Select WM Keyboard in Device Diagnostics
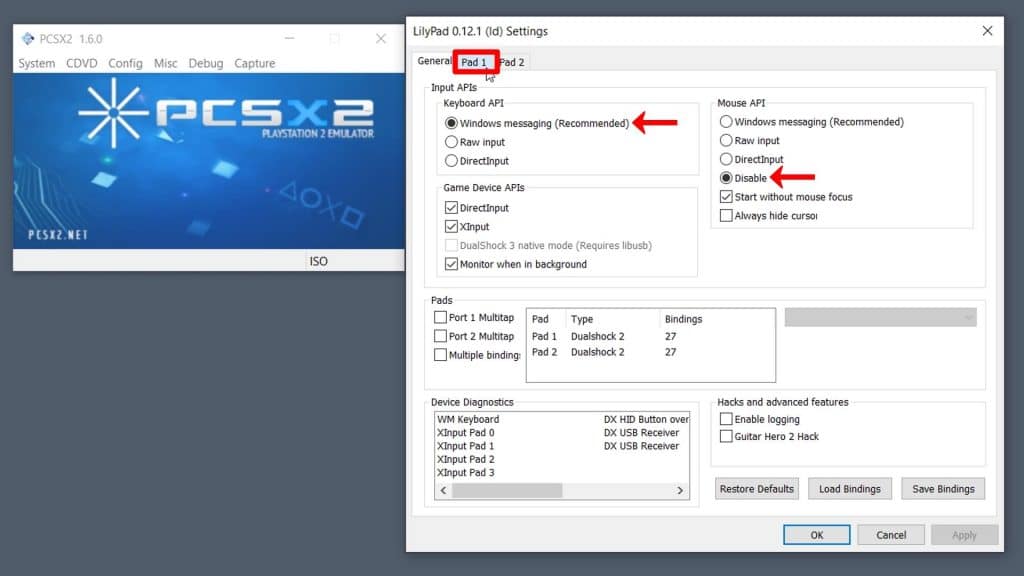The height and width of the screenshot is (576, 1024). point(468,419)
